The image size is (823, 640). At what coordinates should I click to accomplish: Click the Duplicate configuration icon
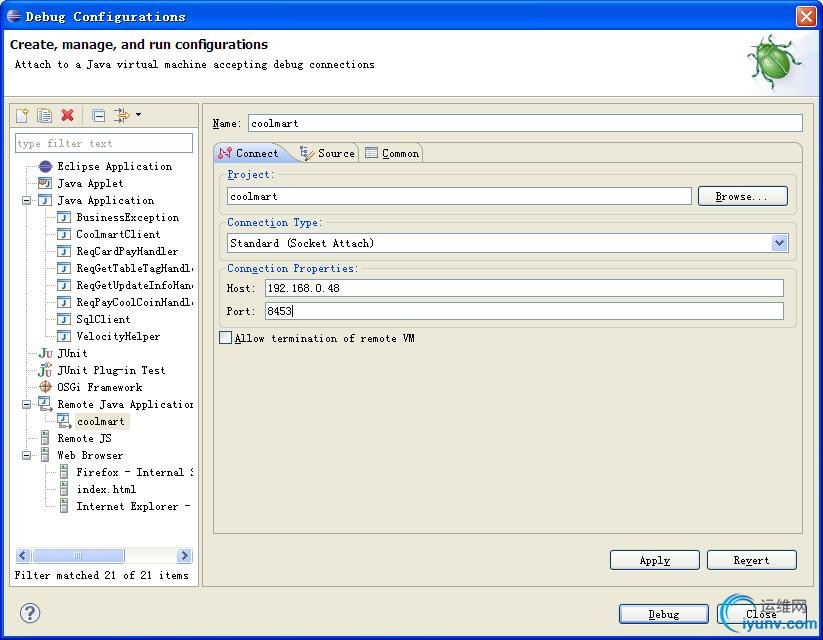[45, 116]
